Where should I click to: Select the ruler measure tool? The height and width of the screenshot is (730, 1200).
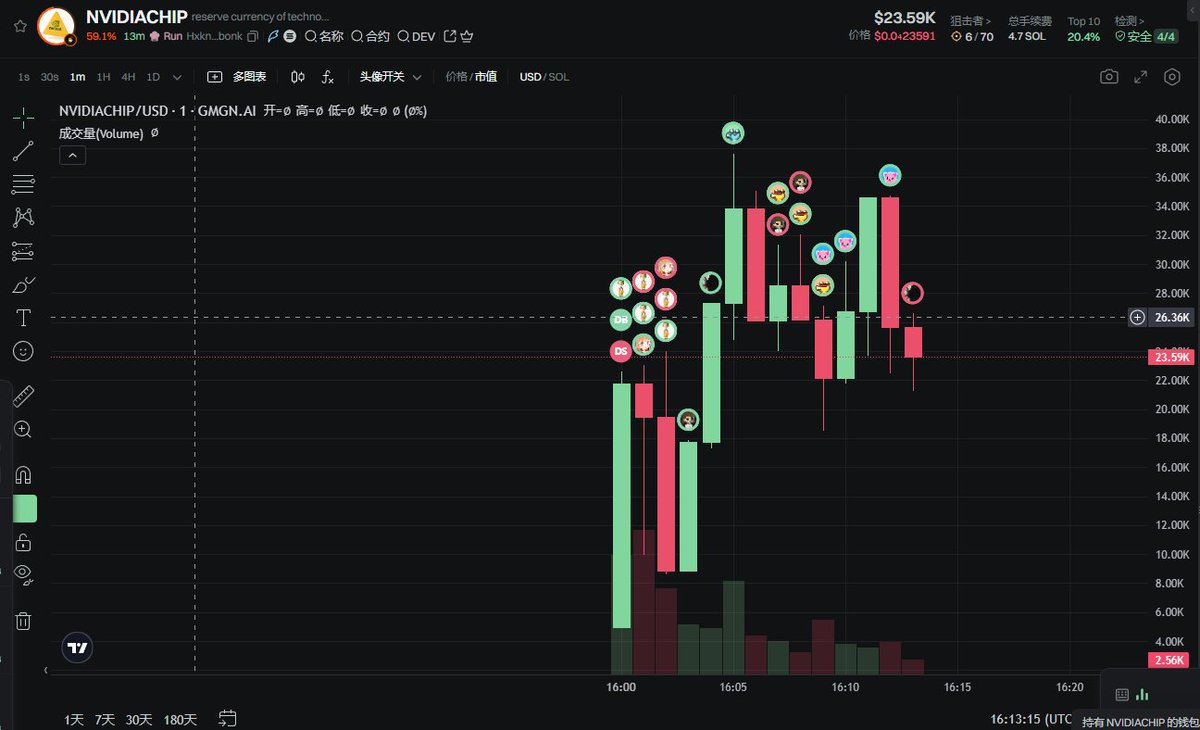point(23,397)
